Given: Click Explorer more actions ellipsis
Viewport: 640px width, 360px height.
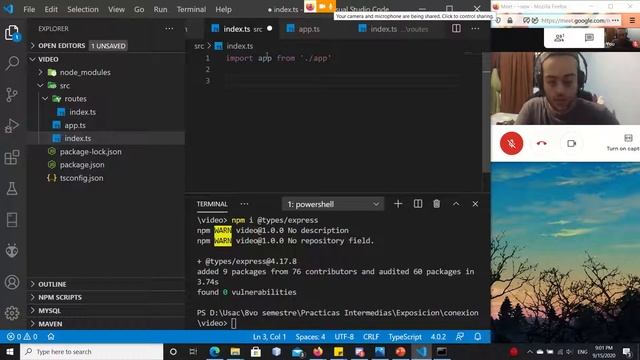Looking at the screenshot, I should (169, 29).
